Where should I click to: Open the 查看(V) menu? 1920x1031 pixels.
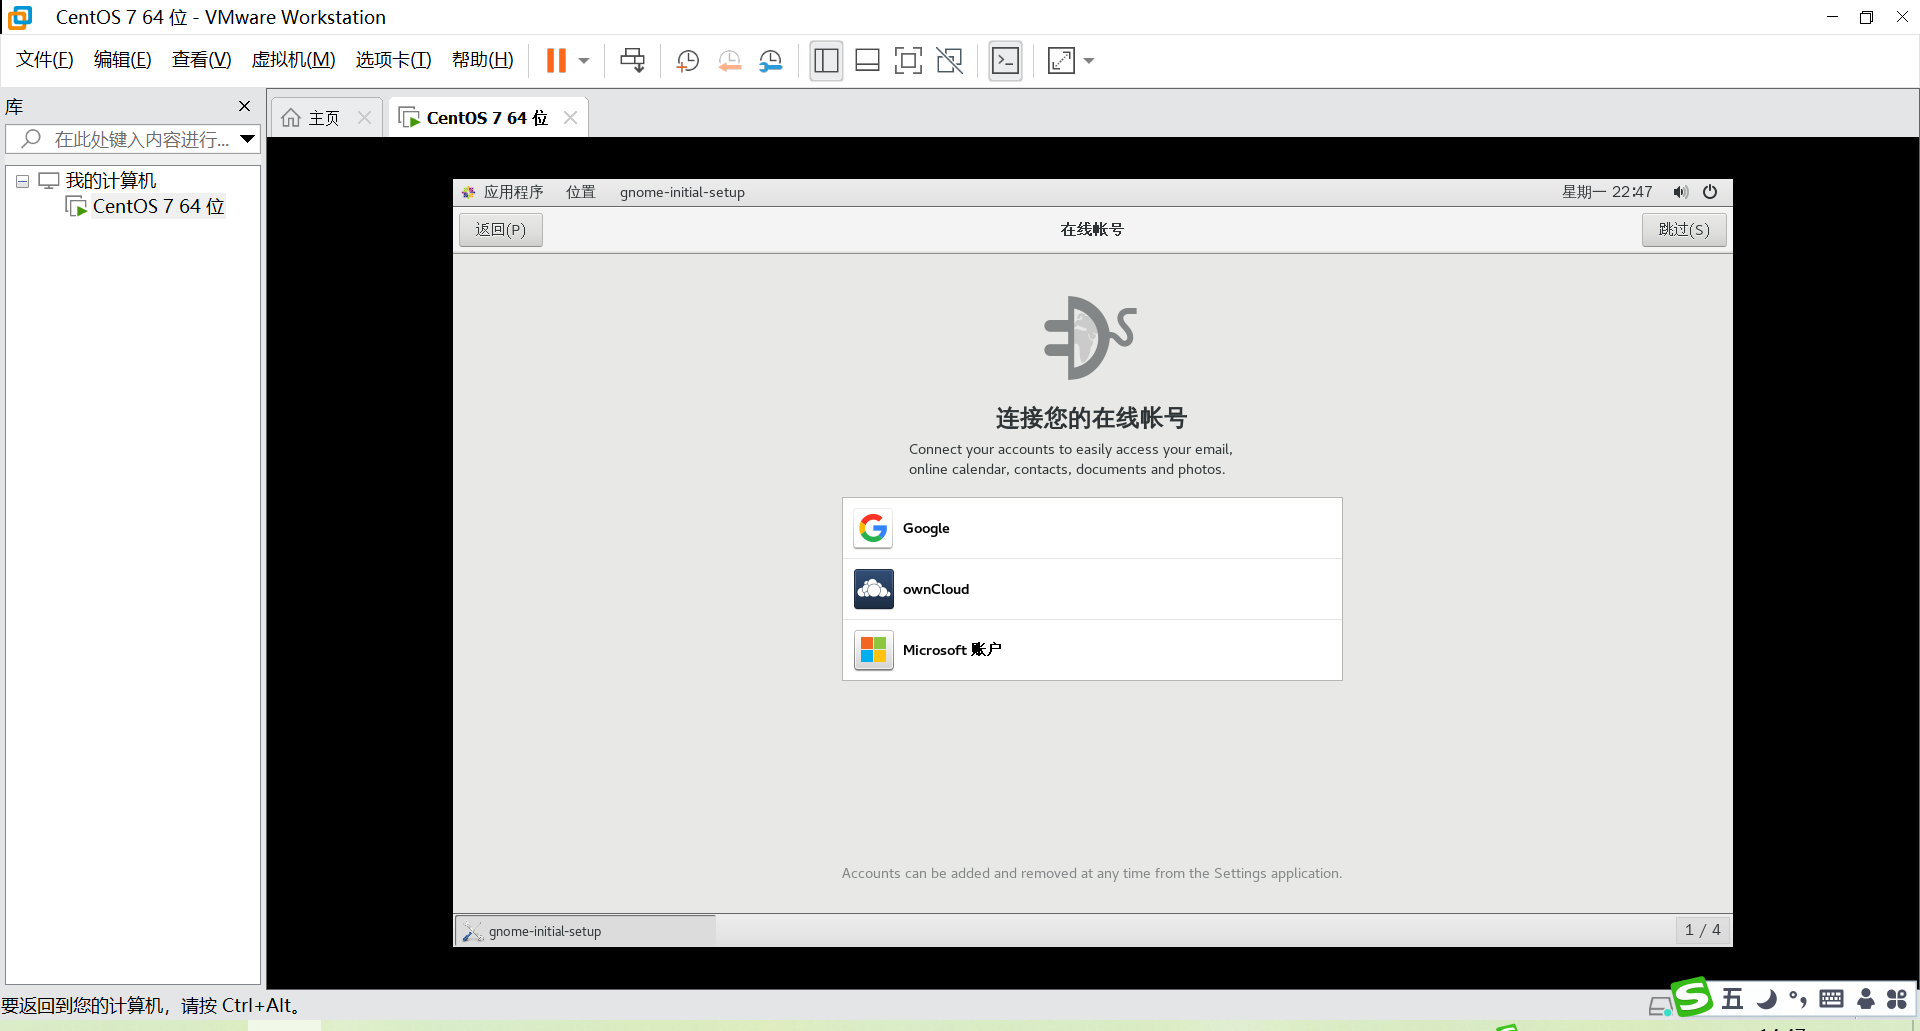tap(202, 60)
